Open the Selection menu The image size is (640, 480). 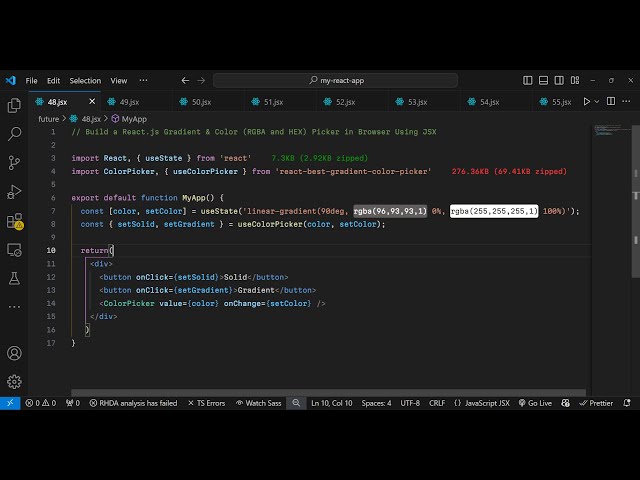click(85, 80)
